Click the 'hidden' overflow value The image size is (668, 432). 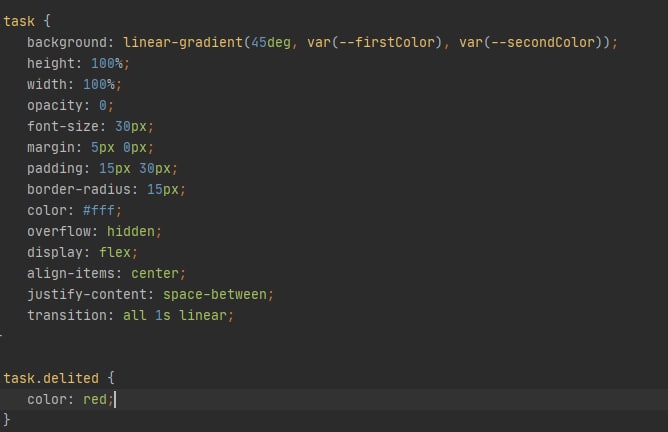click(x=131, y=231)
